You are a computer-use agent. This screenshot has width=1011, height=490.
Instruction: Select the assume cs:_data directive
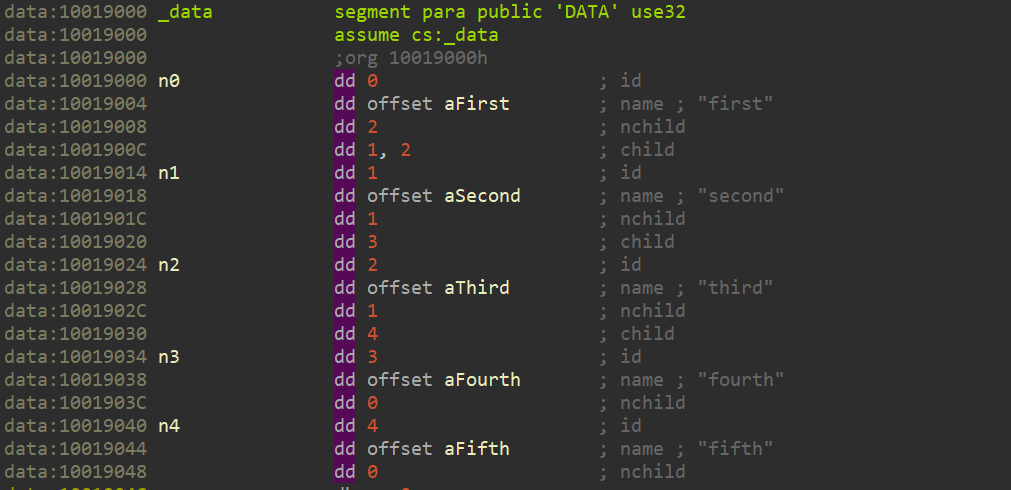tap(416, 36)
